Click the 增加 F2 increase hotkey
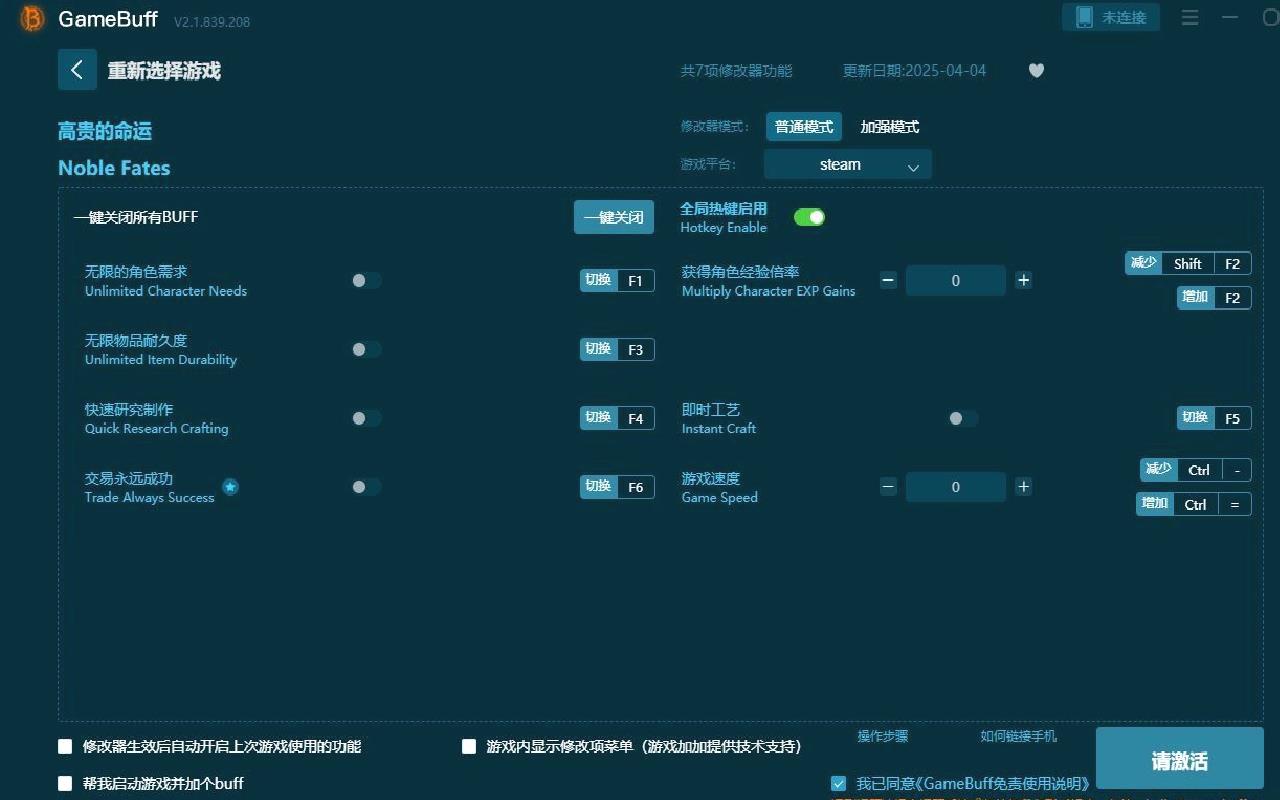 pos(1214,298)
